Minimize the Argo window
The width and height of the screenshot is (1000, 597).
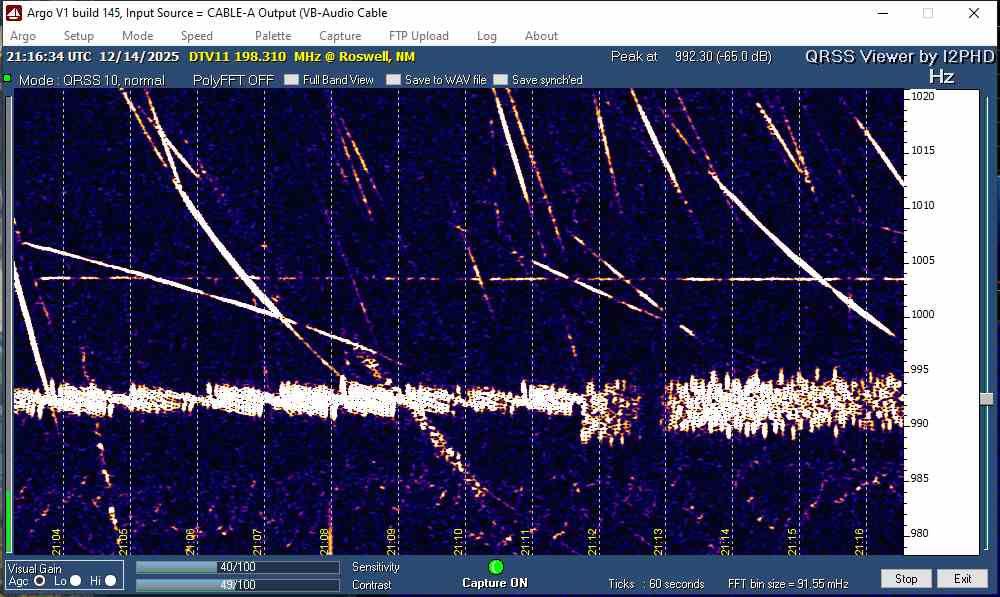click(882, 13)
